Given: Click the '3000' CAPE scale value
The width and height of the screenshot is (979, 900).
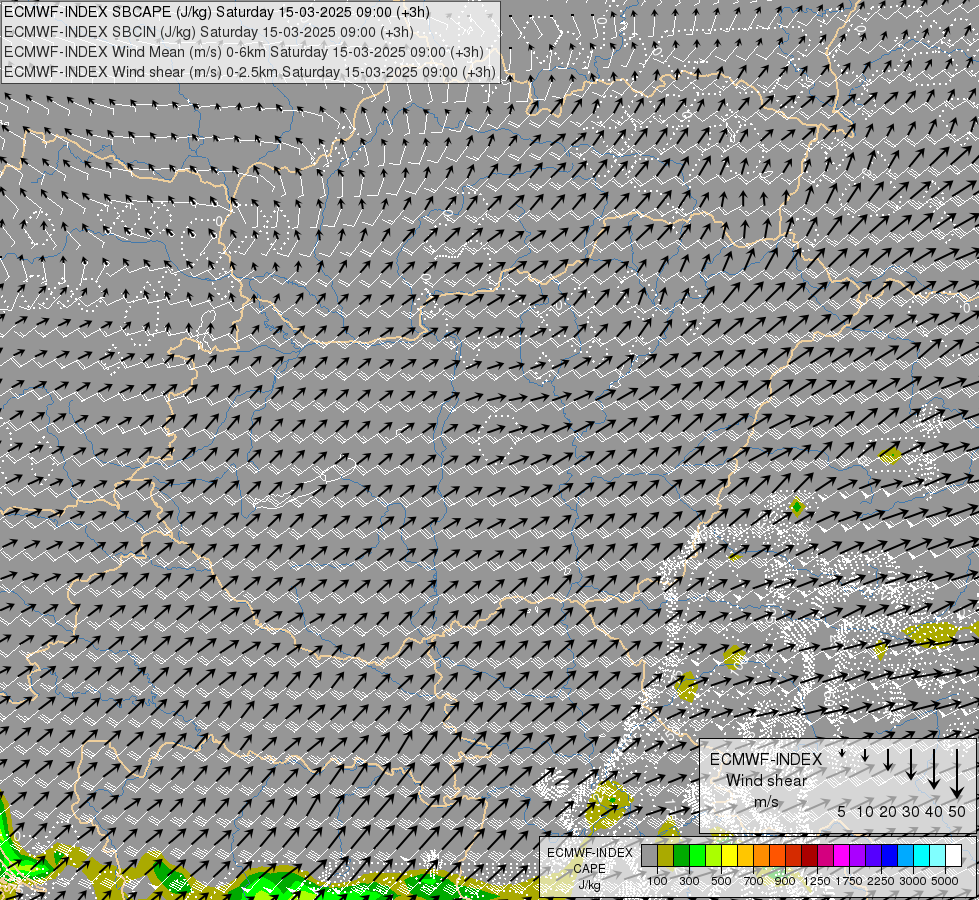Looking at the screenshot, I should (913, 881).
